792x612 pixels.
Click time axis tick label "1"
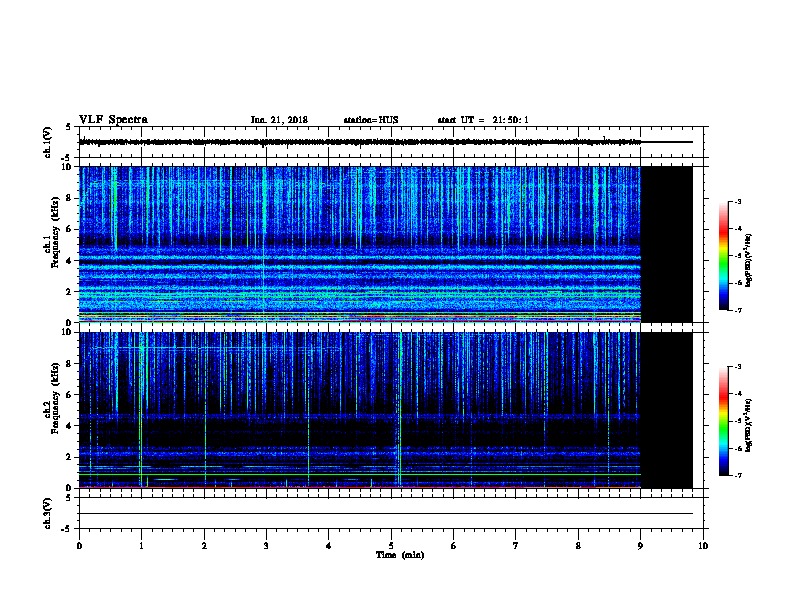tap(141, 546)
